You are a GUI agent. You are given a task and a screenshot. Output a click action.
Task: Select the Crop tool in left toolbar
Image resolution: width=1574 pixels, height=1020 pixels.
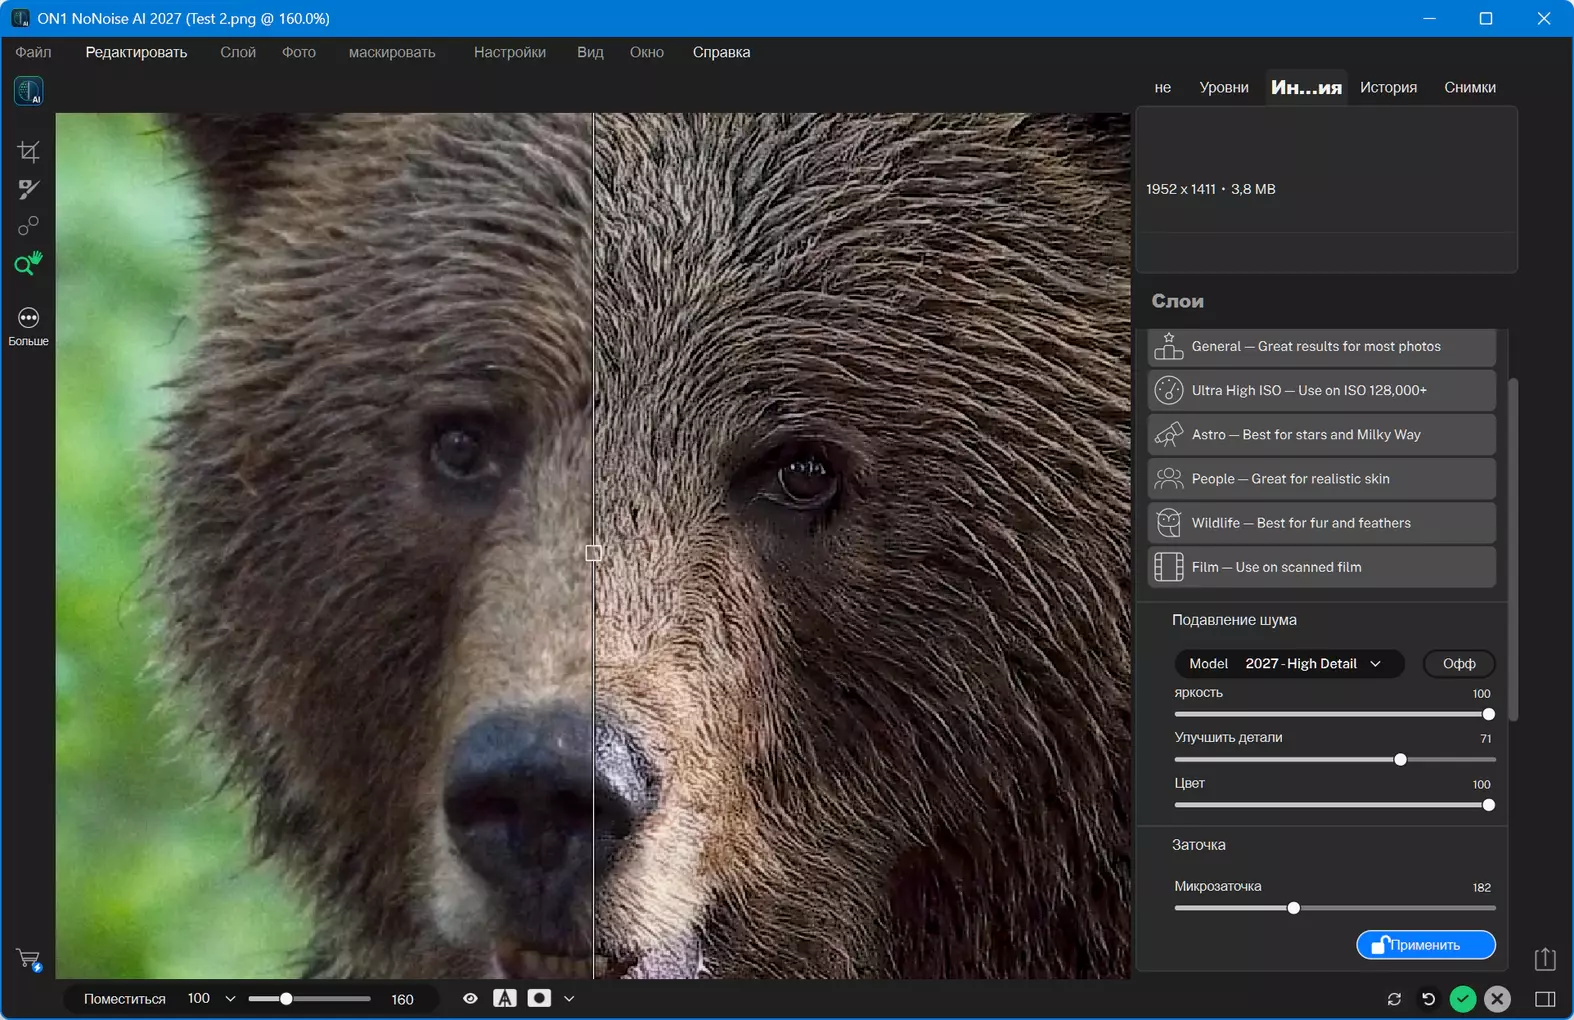28,152
